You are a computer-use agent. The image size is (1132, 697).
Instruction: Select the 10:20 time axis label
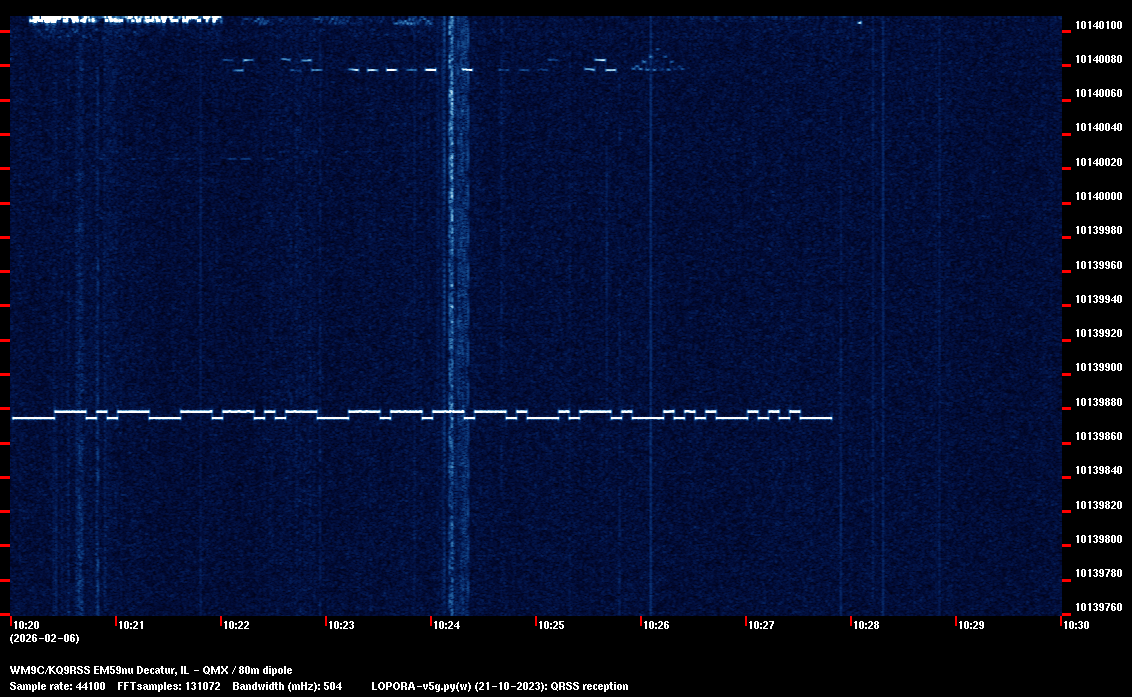(25, 625)
